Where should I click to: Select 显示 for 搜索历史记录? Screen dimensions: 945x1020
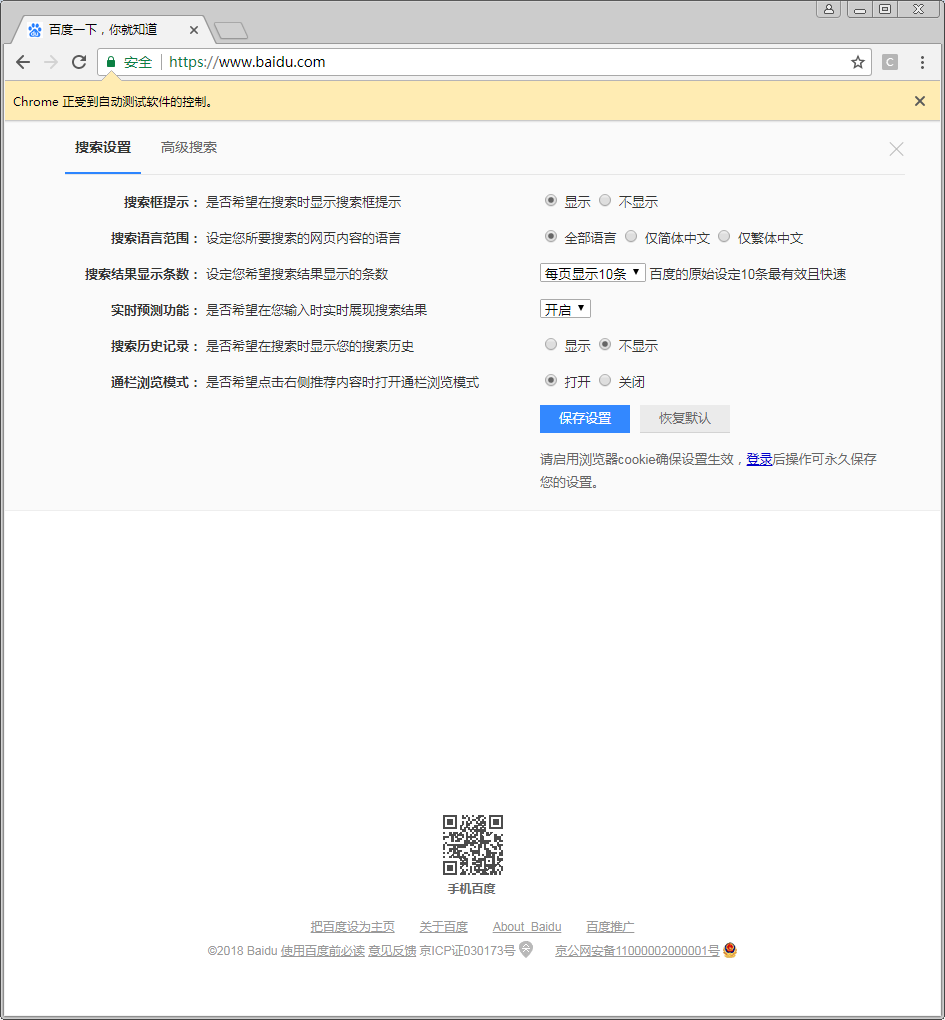(551, 344)
